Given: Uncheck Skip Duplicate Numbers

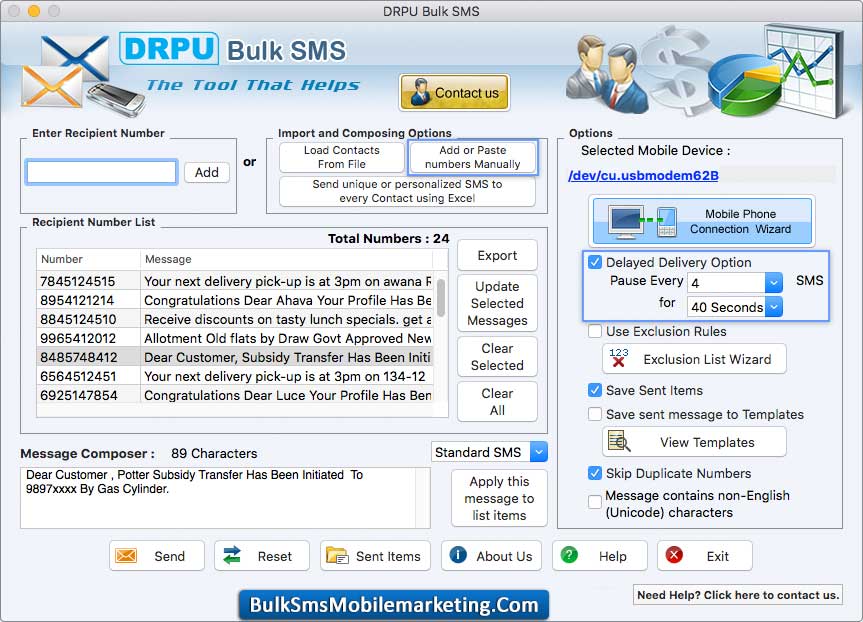Looking at the screenshot, I should 595,473.
